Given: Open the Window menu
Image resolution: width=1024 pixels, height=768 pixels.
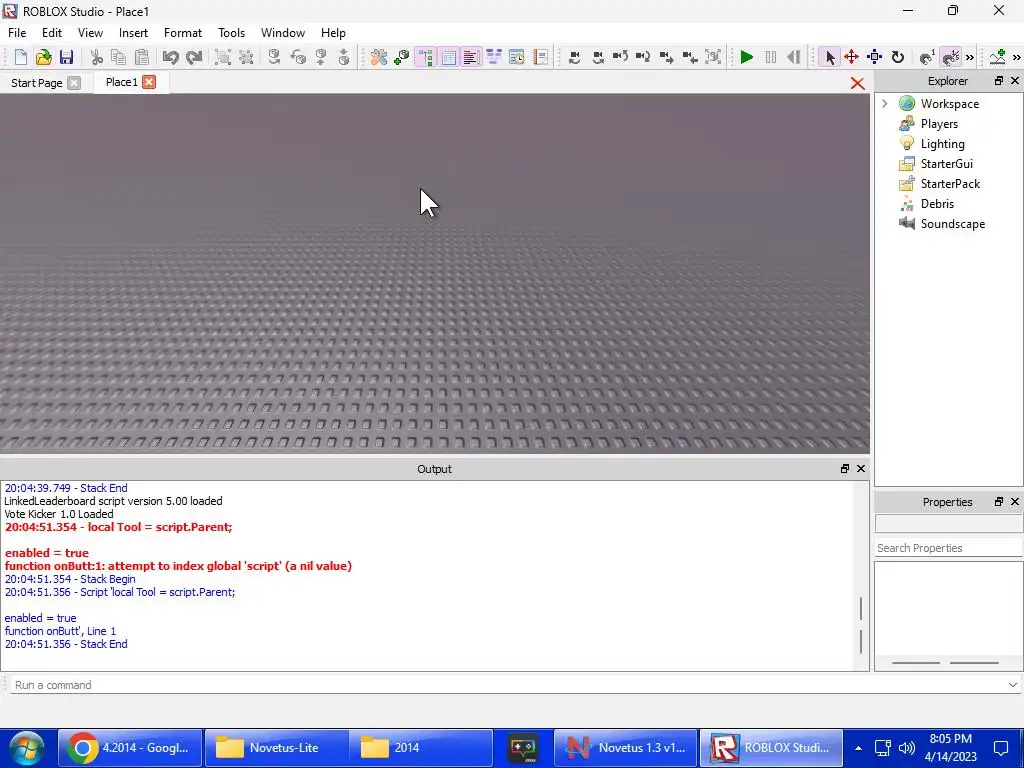Looking at the screenshot, I should point(283,33).
